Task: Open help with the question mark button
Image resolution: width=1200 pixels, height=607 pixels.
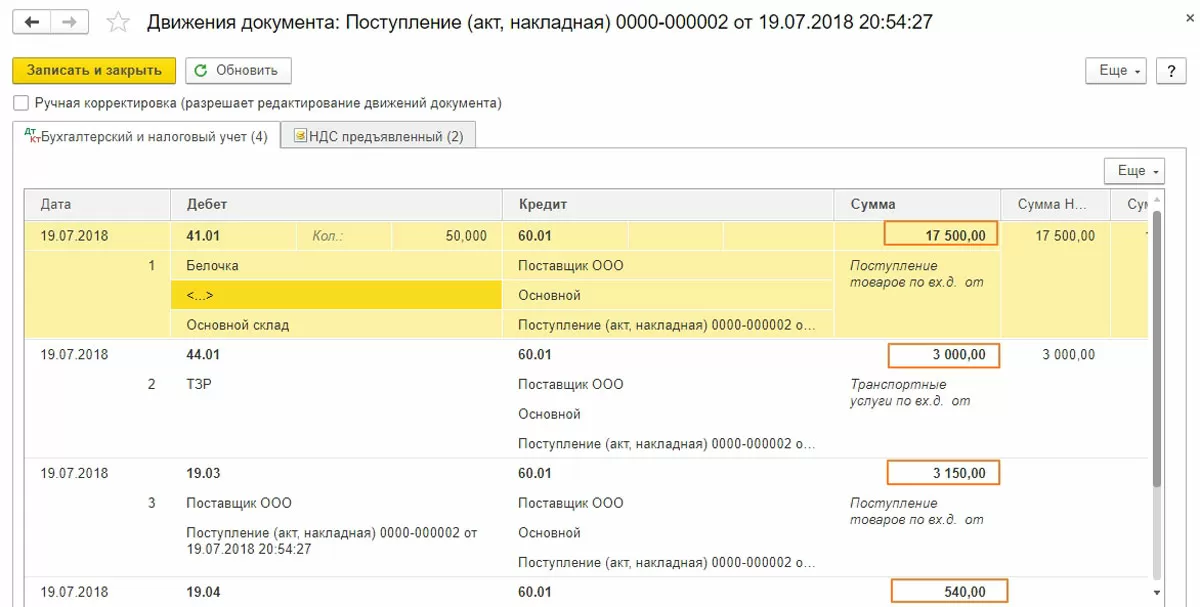Action: click(1170, 70)
